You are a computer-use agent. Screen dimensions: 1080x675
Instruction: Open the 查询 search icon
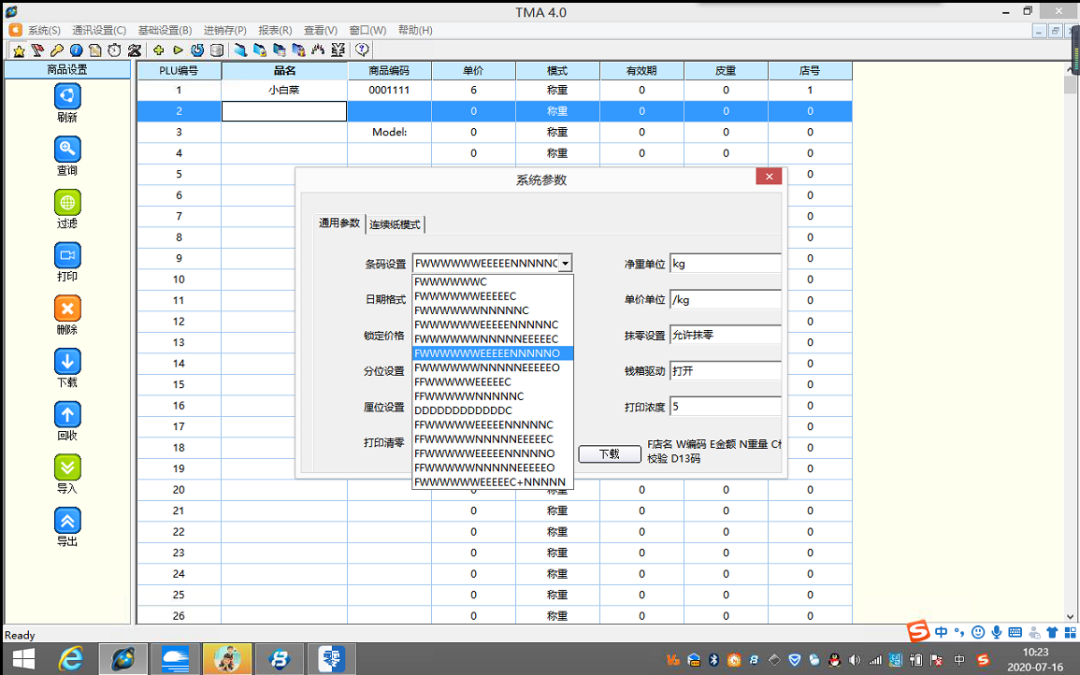pyautogui.click(x=67, y=150)
